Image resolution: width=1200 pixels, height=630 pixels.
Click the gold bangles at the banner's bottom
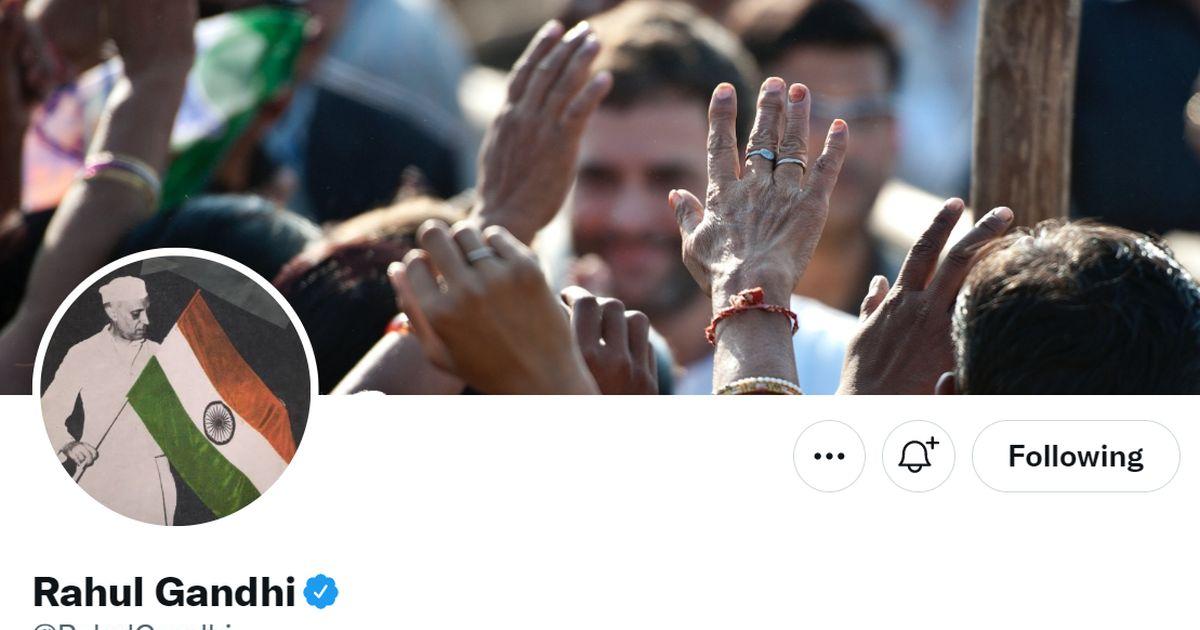click(x=758, y=386)
